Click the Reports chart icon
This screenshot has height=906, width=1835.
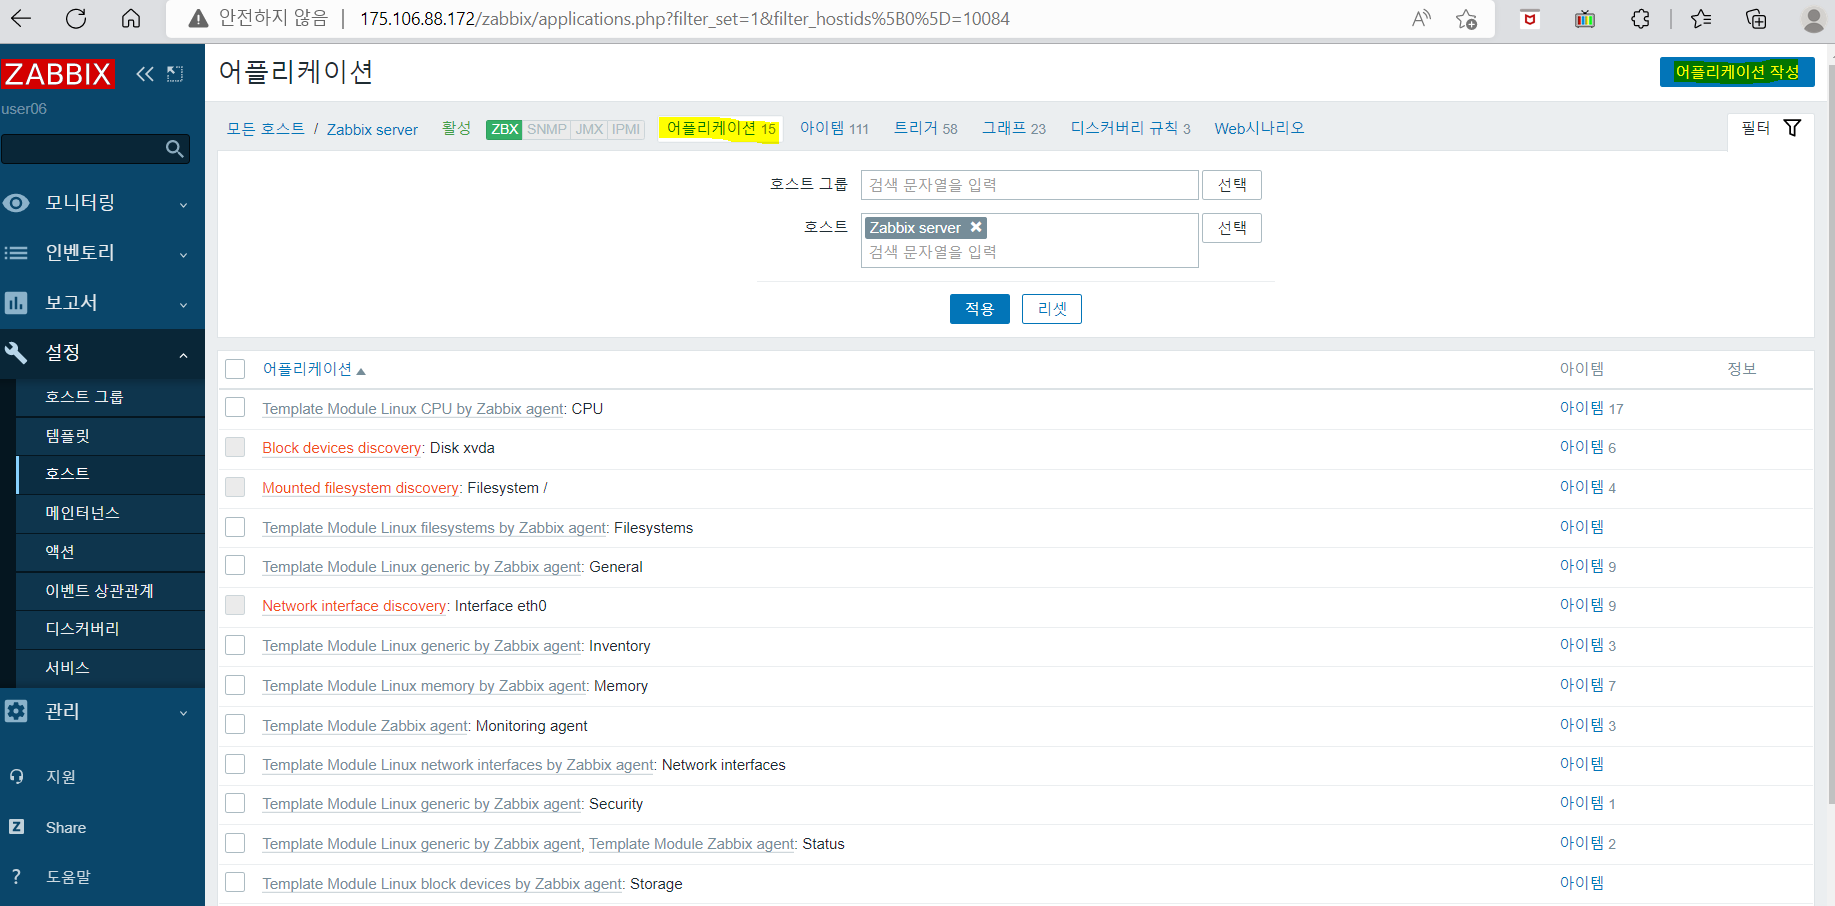tap(16, 303)
